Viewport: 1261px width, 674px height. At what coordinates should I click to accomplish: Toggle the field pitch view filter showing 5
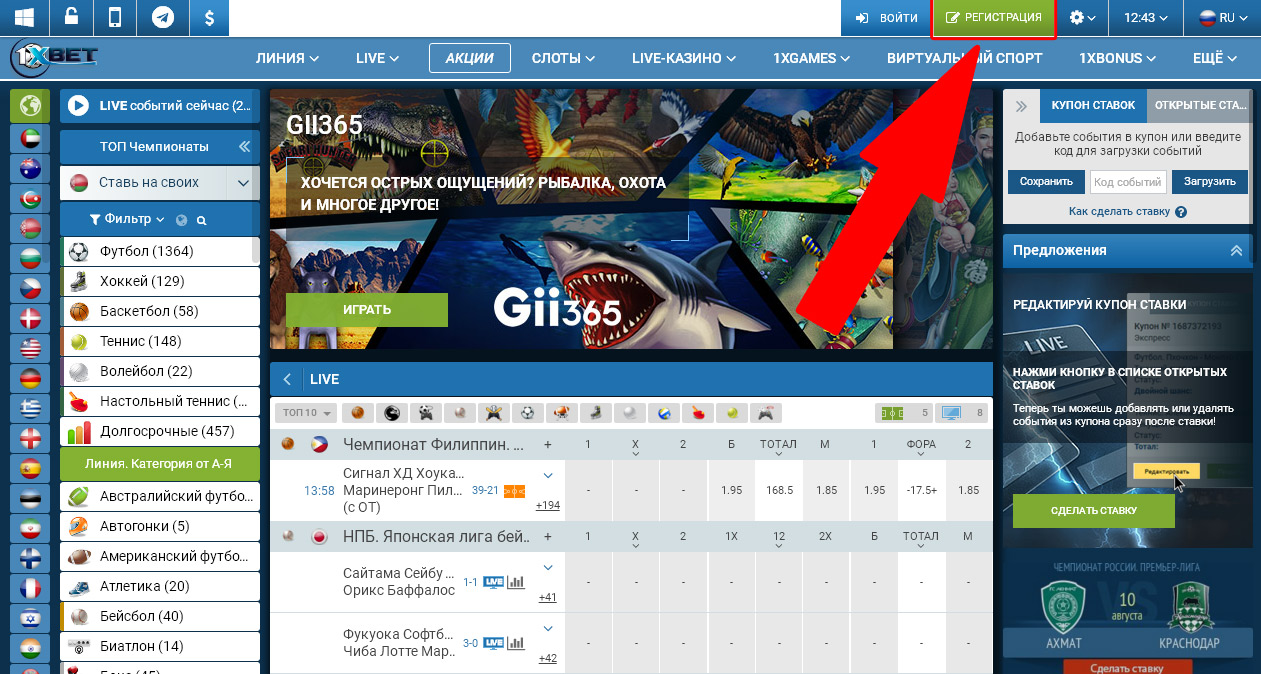pos(903,412)
